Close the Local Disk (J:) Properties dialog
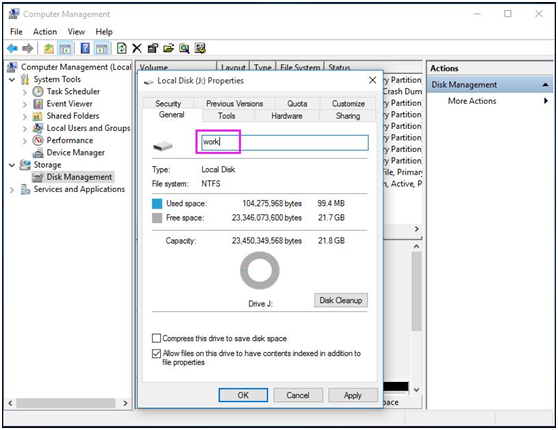Image resolution: width=558 pixels, height=430 pixels. tap(372, 80)
